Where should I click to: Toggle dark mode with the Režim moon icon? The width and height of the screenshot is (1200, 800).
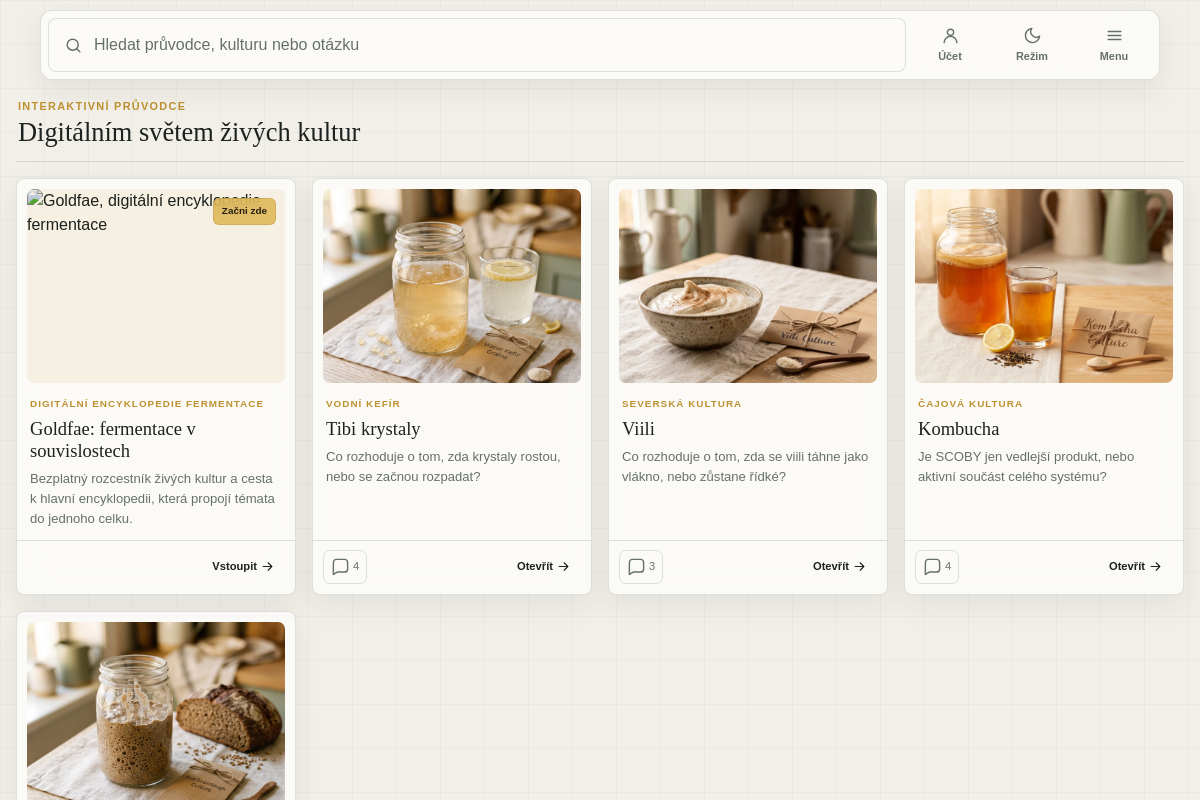click(1032, 45)
